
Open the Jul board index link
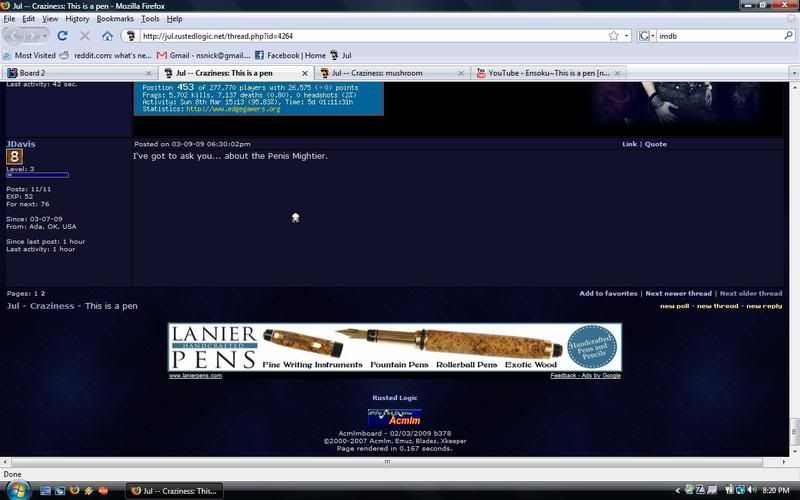[12, 306]
